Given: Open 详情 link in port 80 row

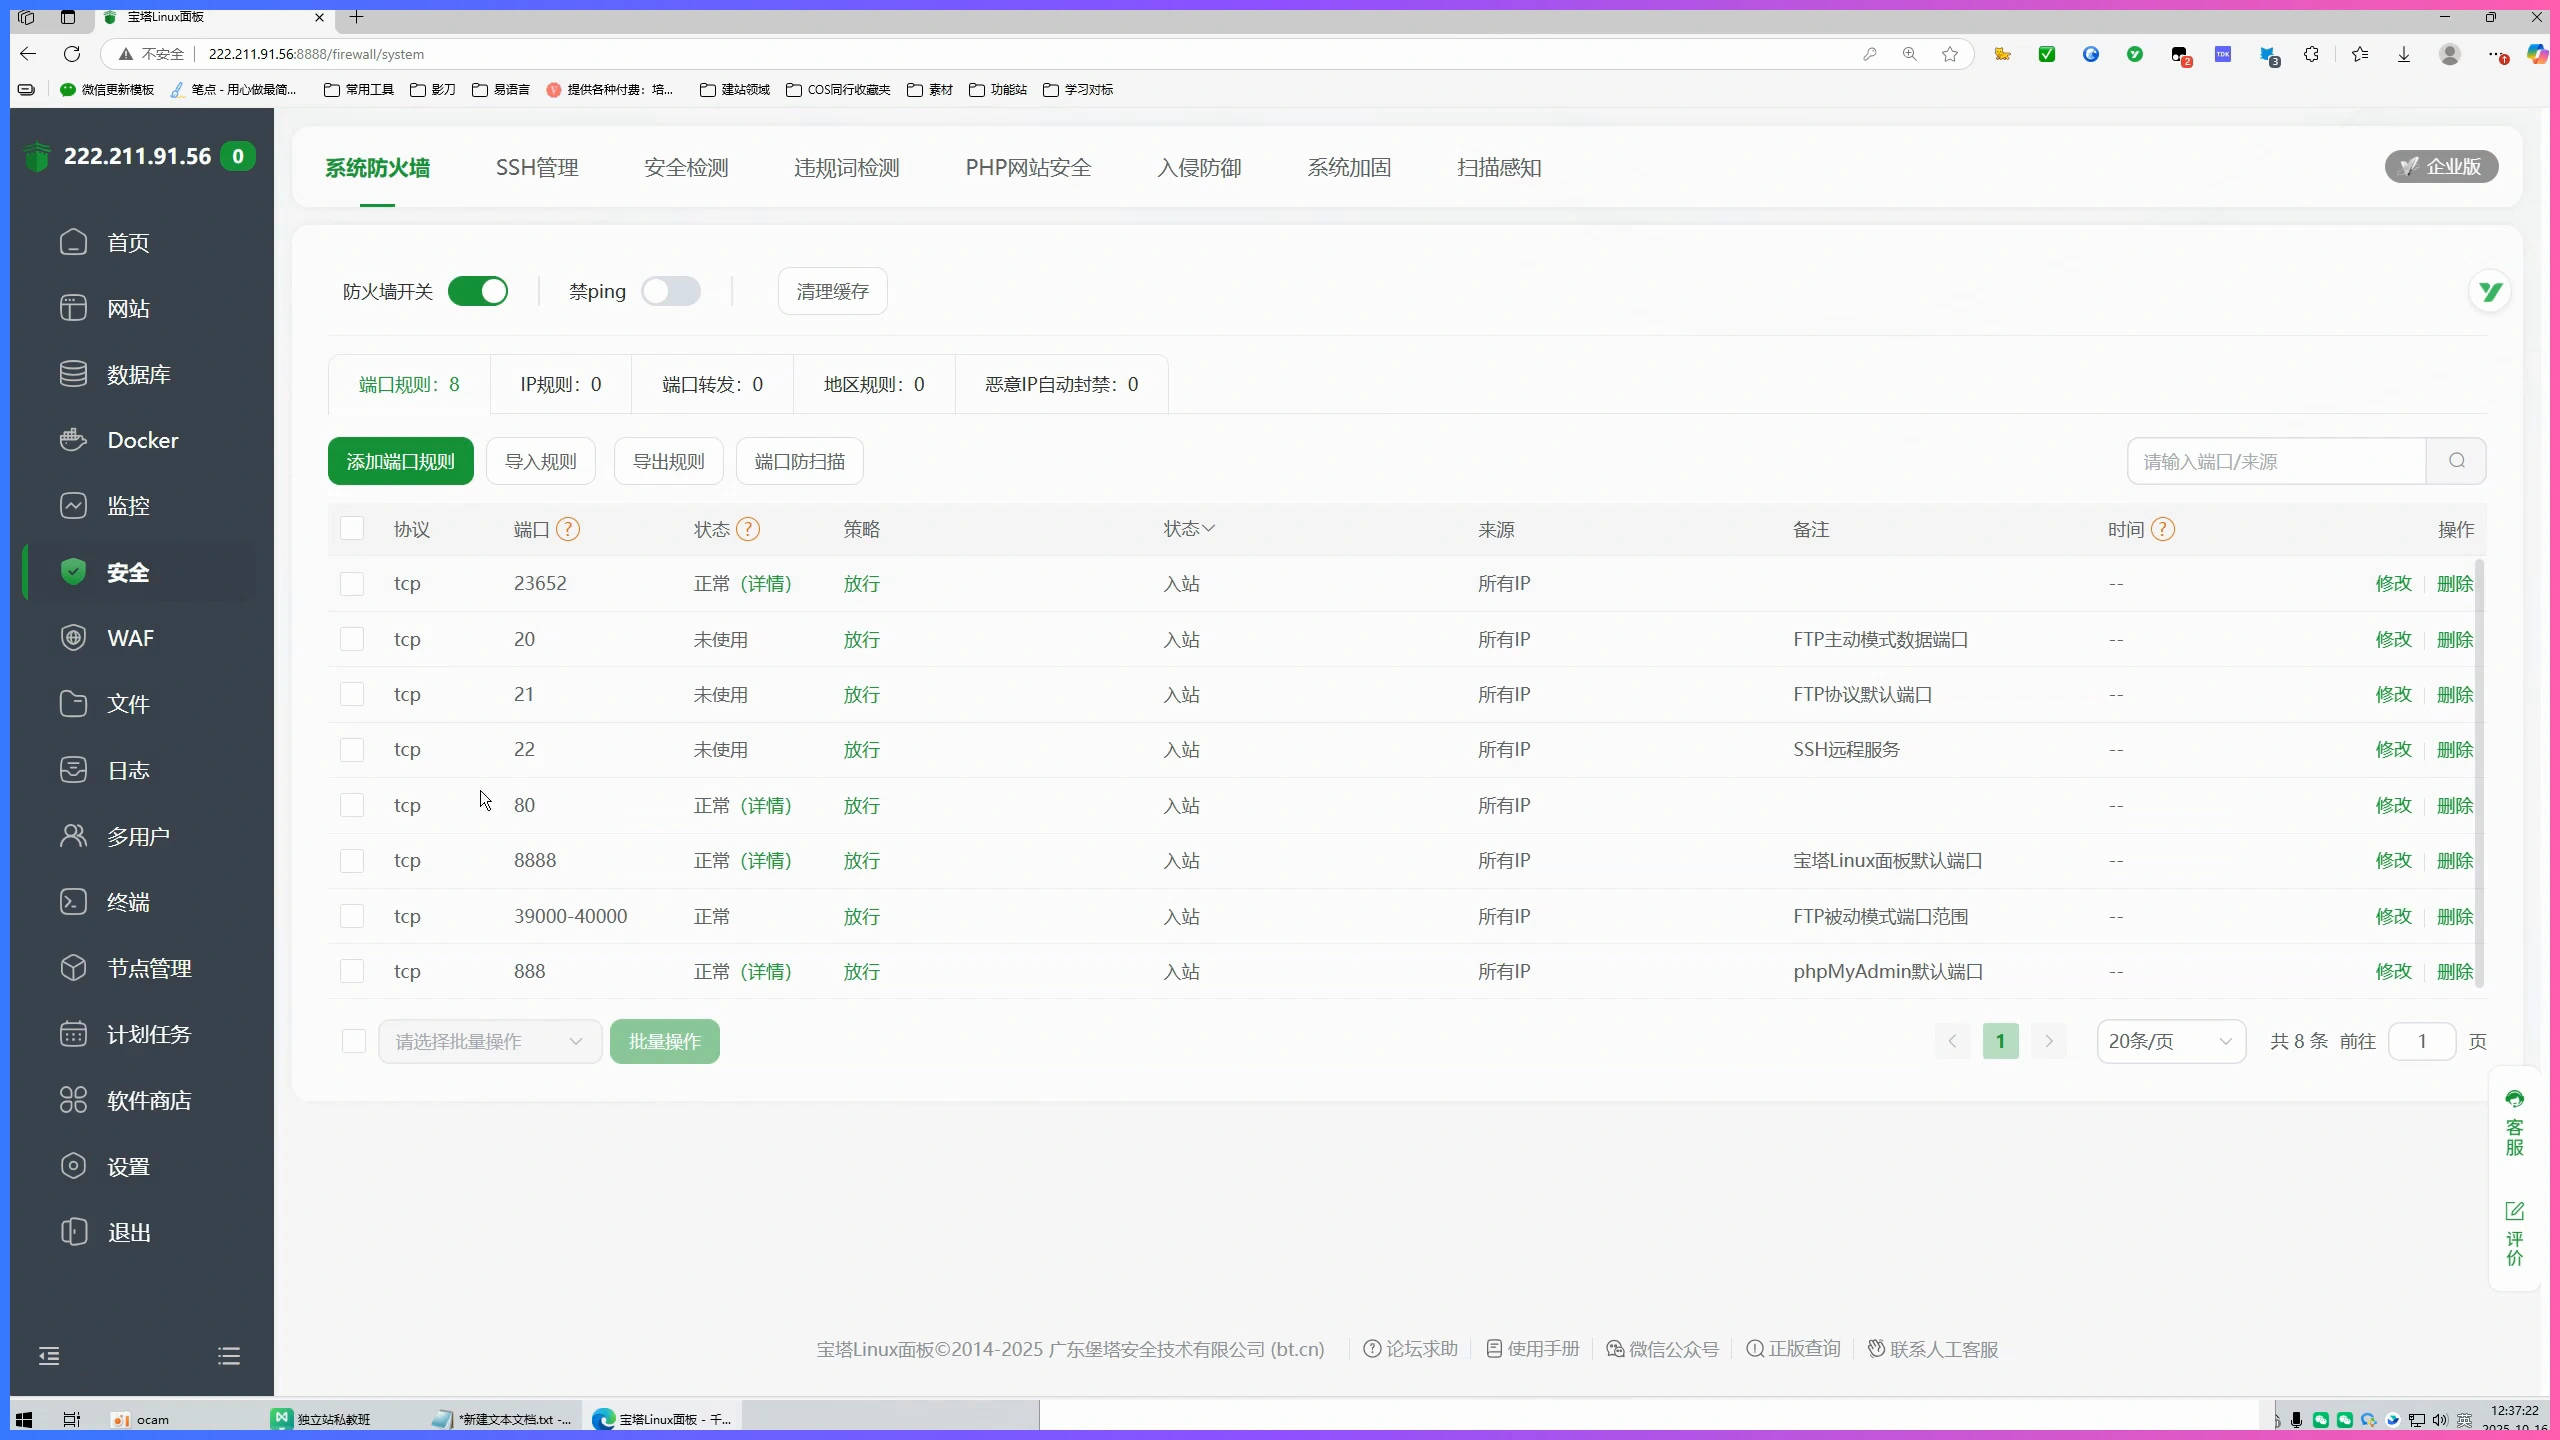Looking at the screenshot, I should (x=766, y=805).
